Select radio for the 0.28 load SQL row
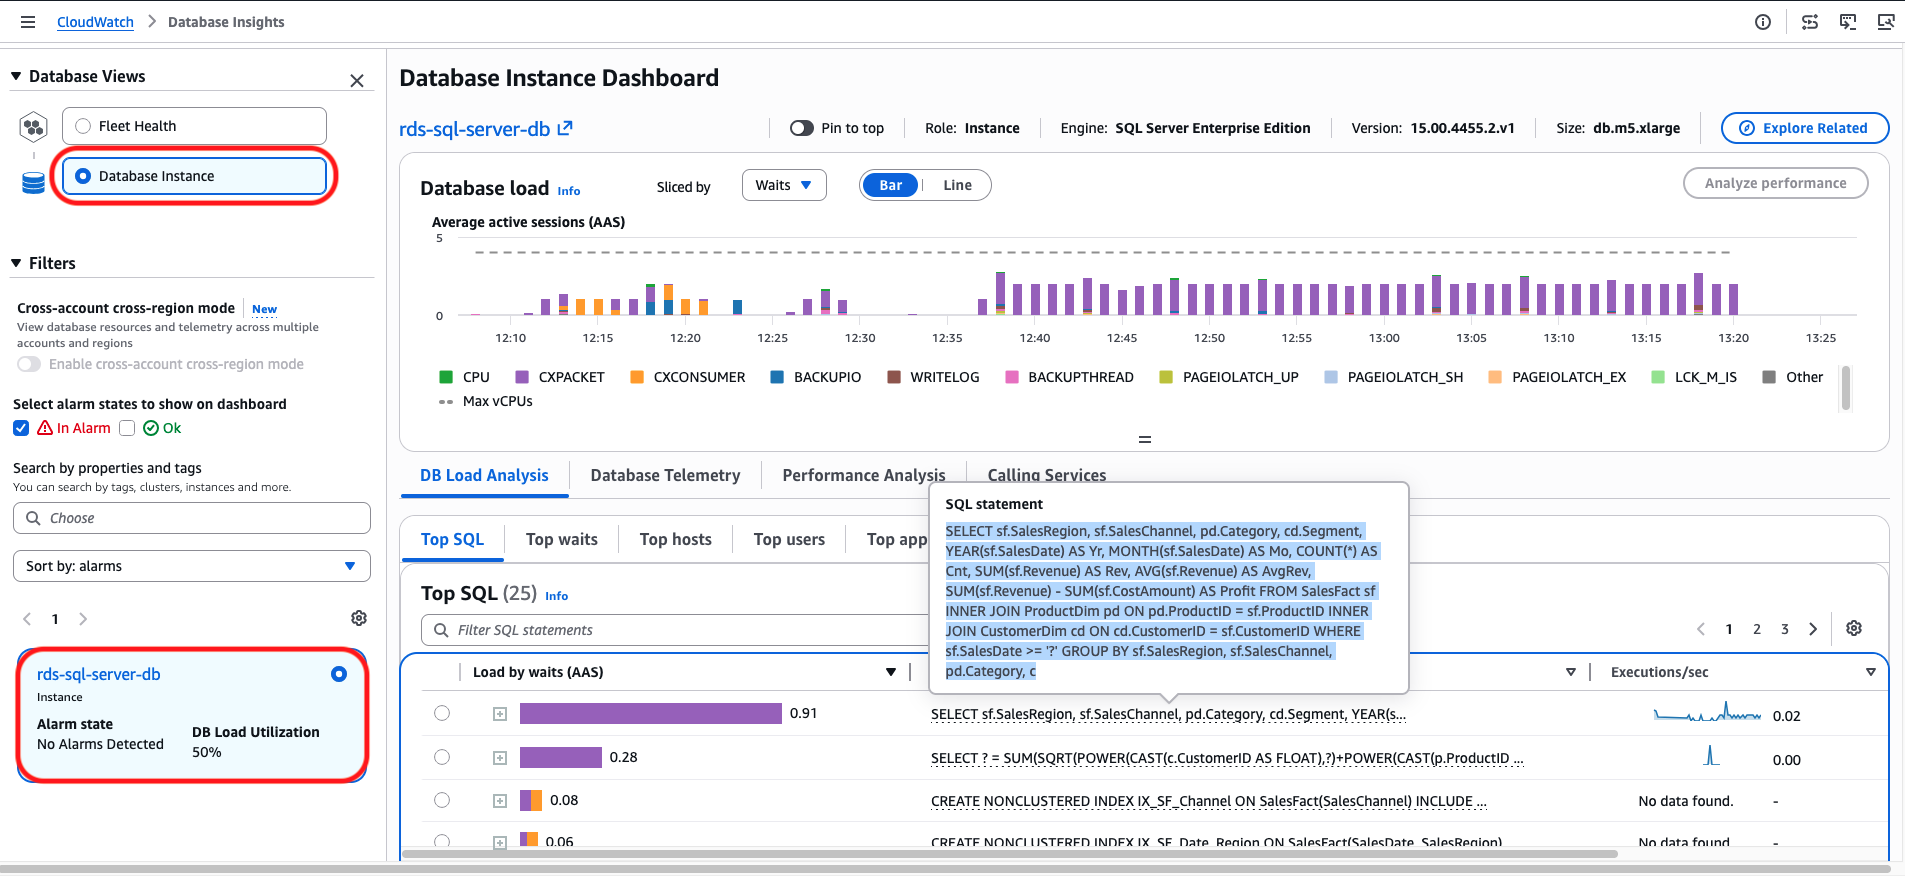 (x=442, y=757)
